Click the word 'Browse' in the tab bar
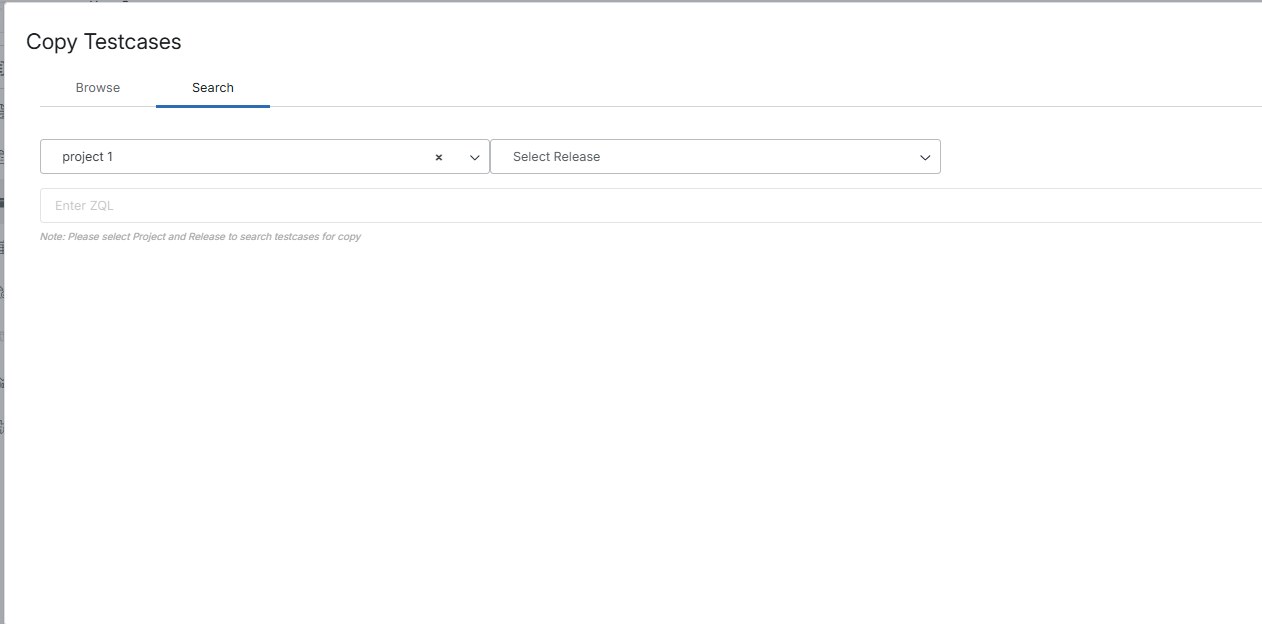Image resolution: width=1262 pixels, height=624 pixels. click(x=98, y=88)
